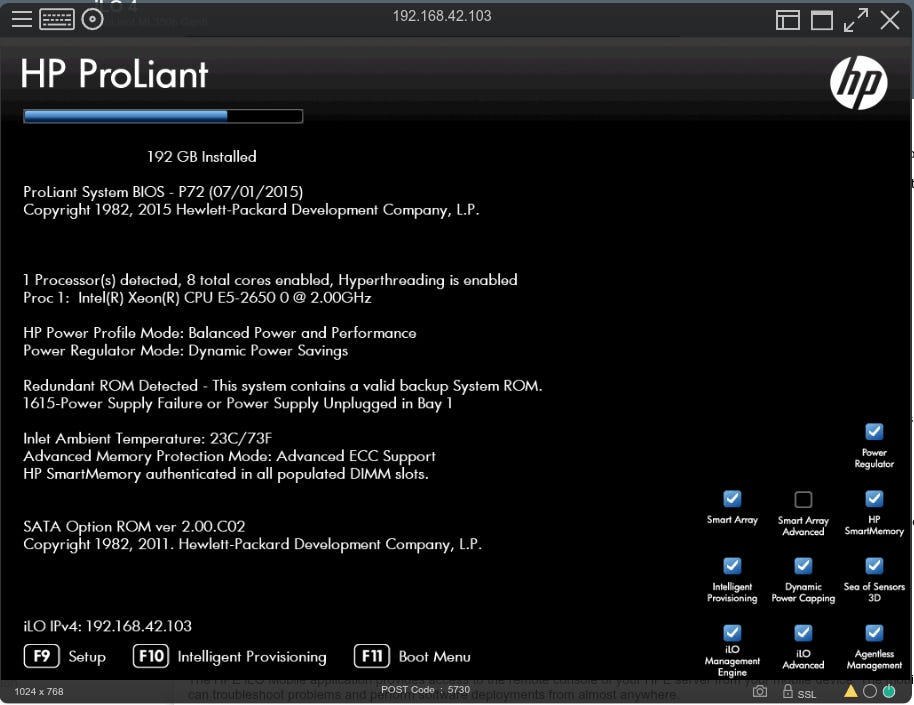Click the POST Code : 5730 status

(x=426, y=689)
